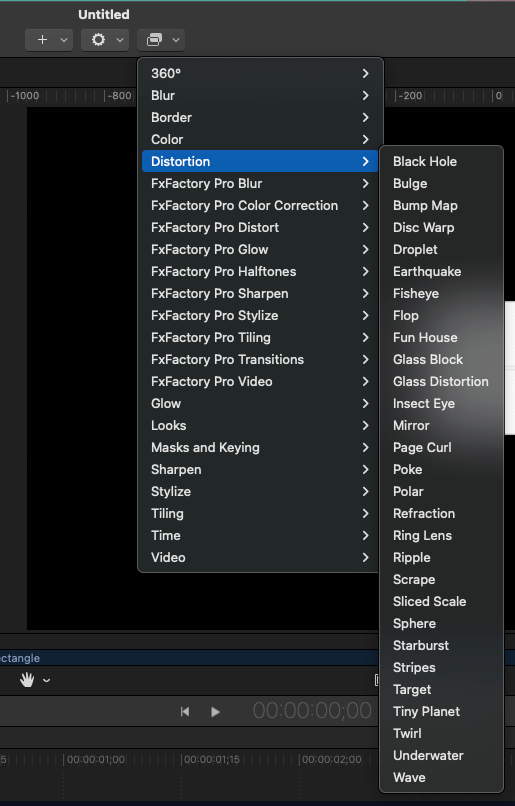Viewport: 515px width, 806px height.
Task: Apply the Mirror filter
Action: 441,426
